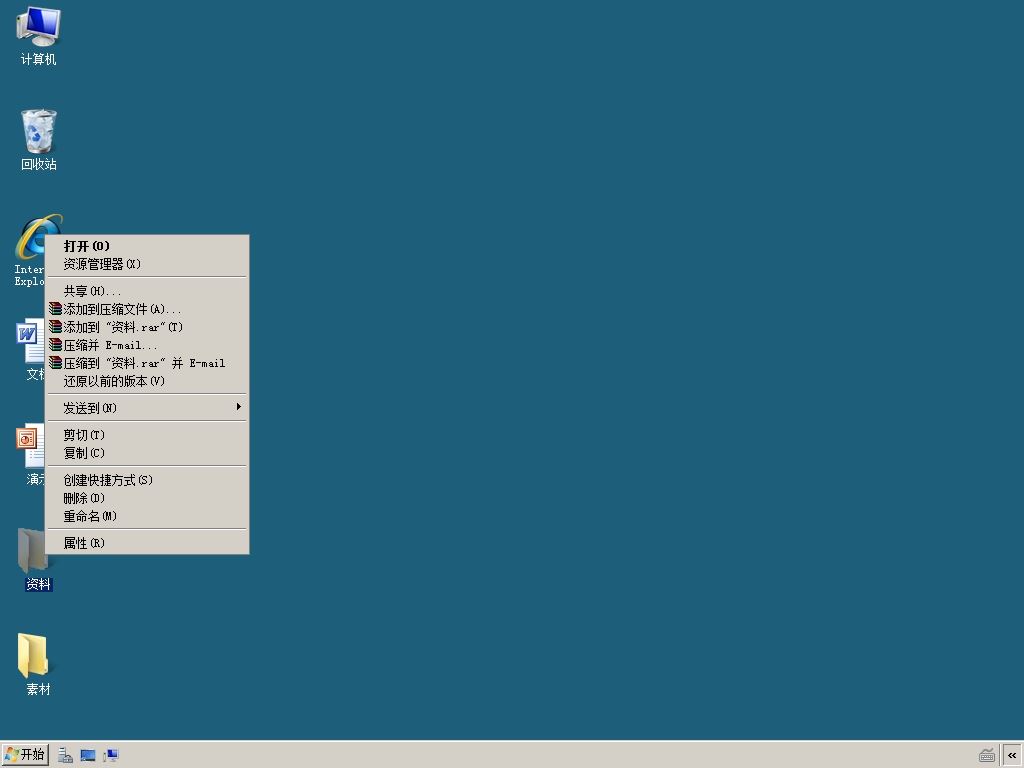Click the third quick launch icon with monitors

pyautogui.click(x=110, y=755)
